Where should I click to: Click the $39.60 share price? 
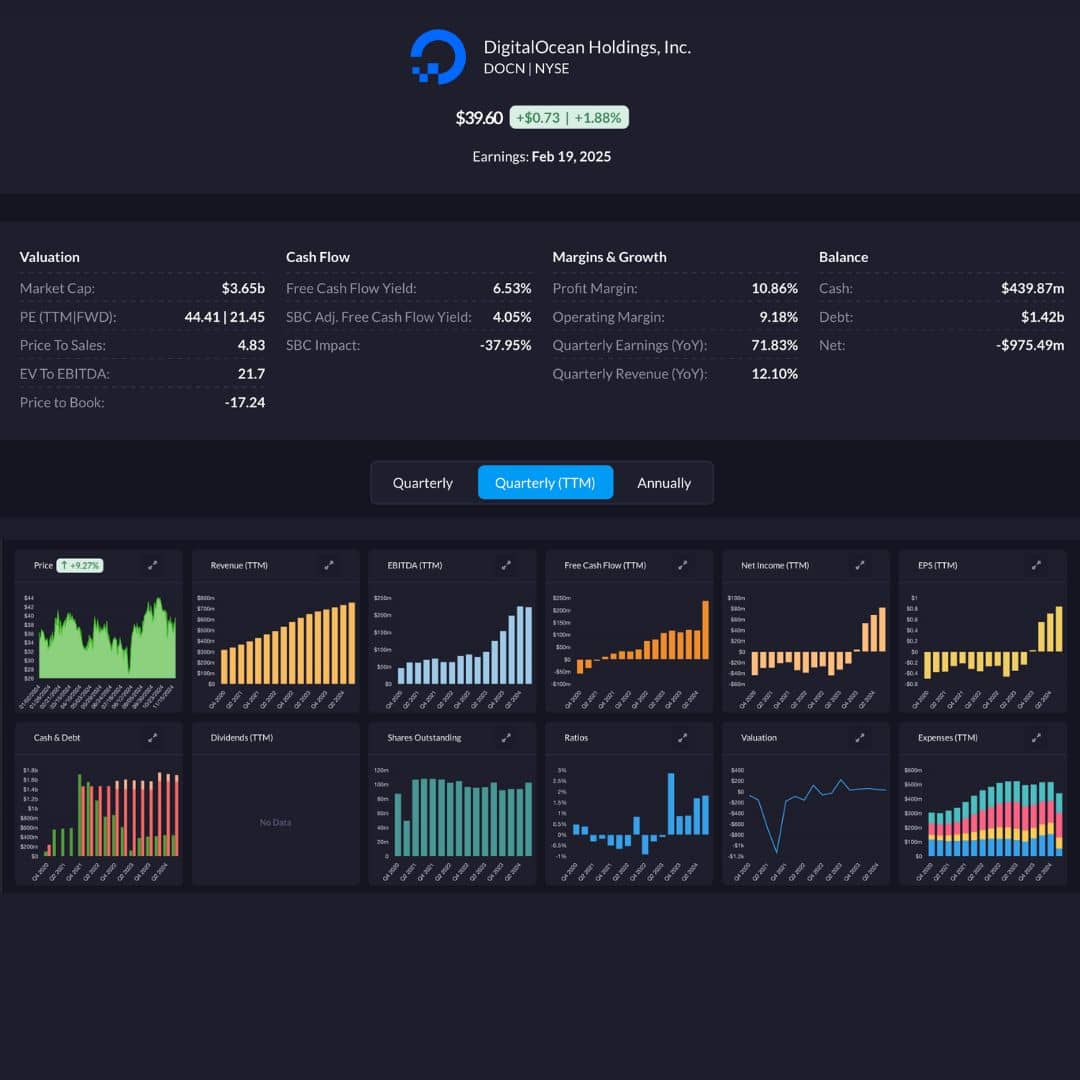pyautogui.click(x=479, y=118)
